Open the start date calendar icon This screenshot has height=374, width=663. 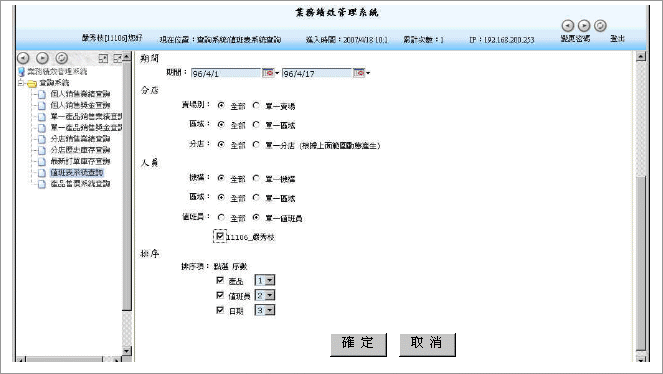(x=268, y=73)
